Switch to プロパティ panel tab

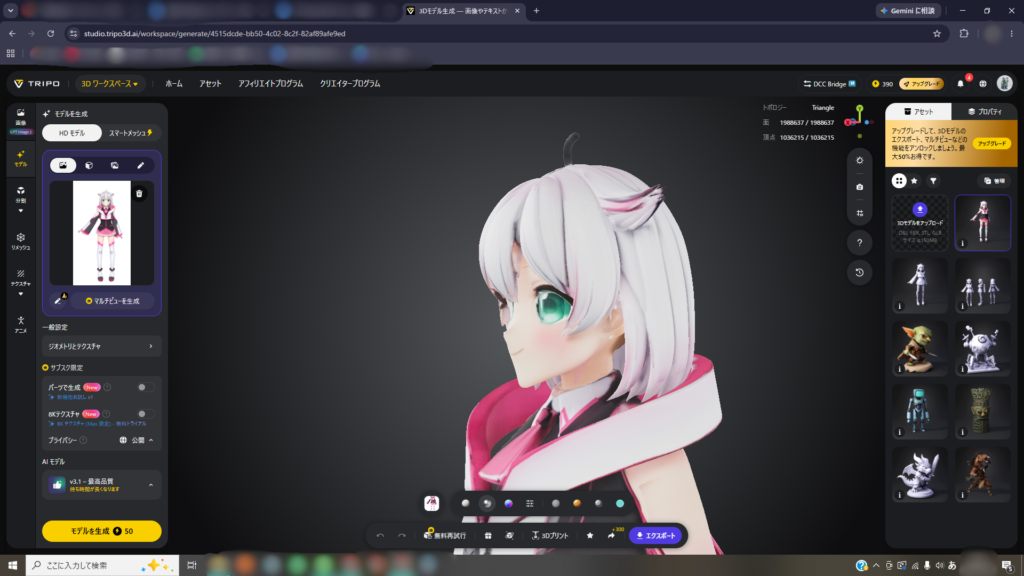[x=984, y=112]
